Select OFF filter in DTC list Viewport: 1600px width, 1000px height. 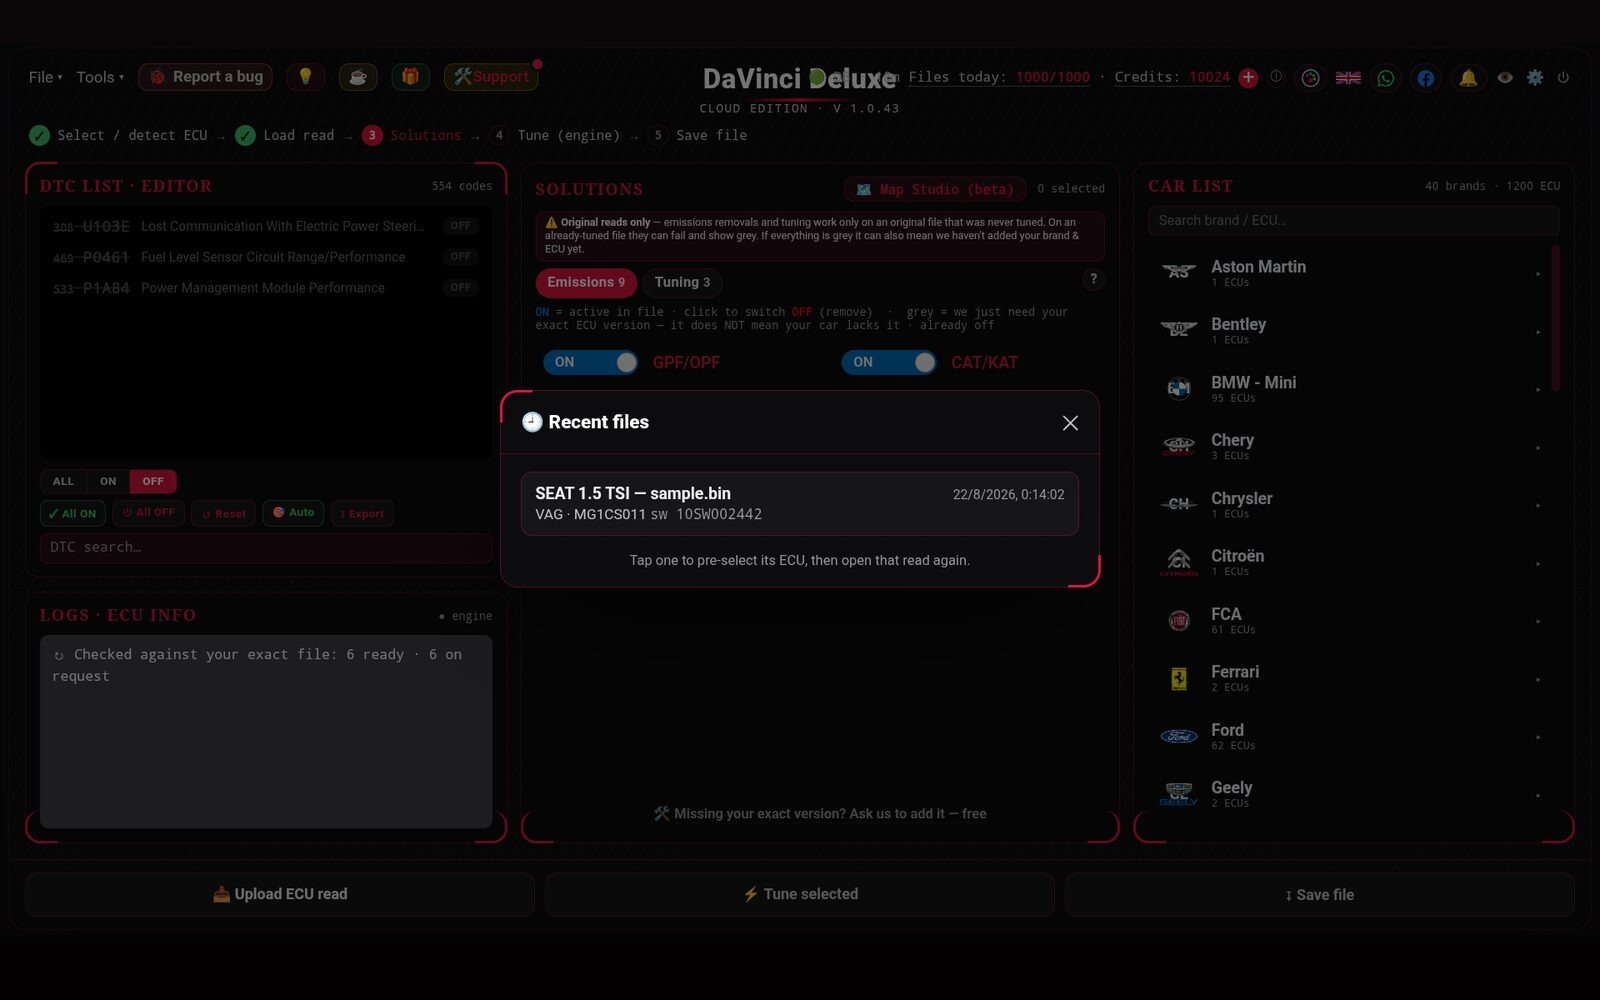point(153,481)
